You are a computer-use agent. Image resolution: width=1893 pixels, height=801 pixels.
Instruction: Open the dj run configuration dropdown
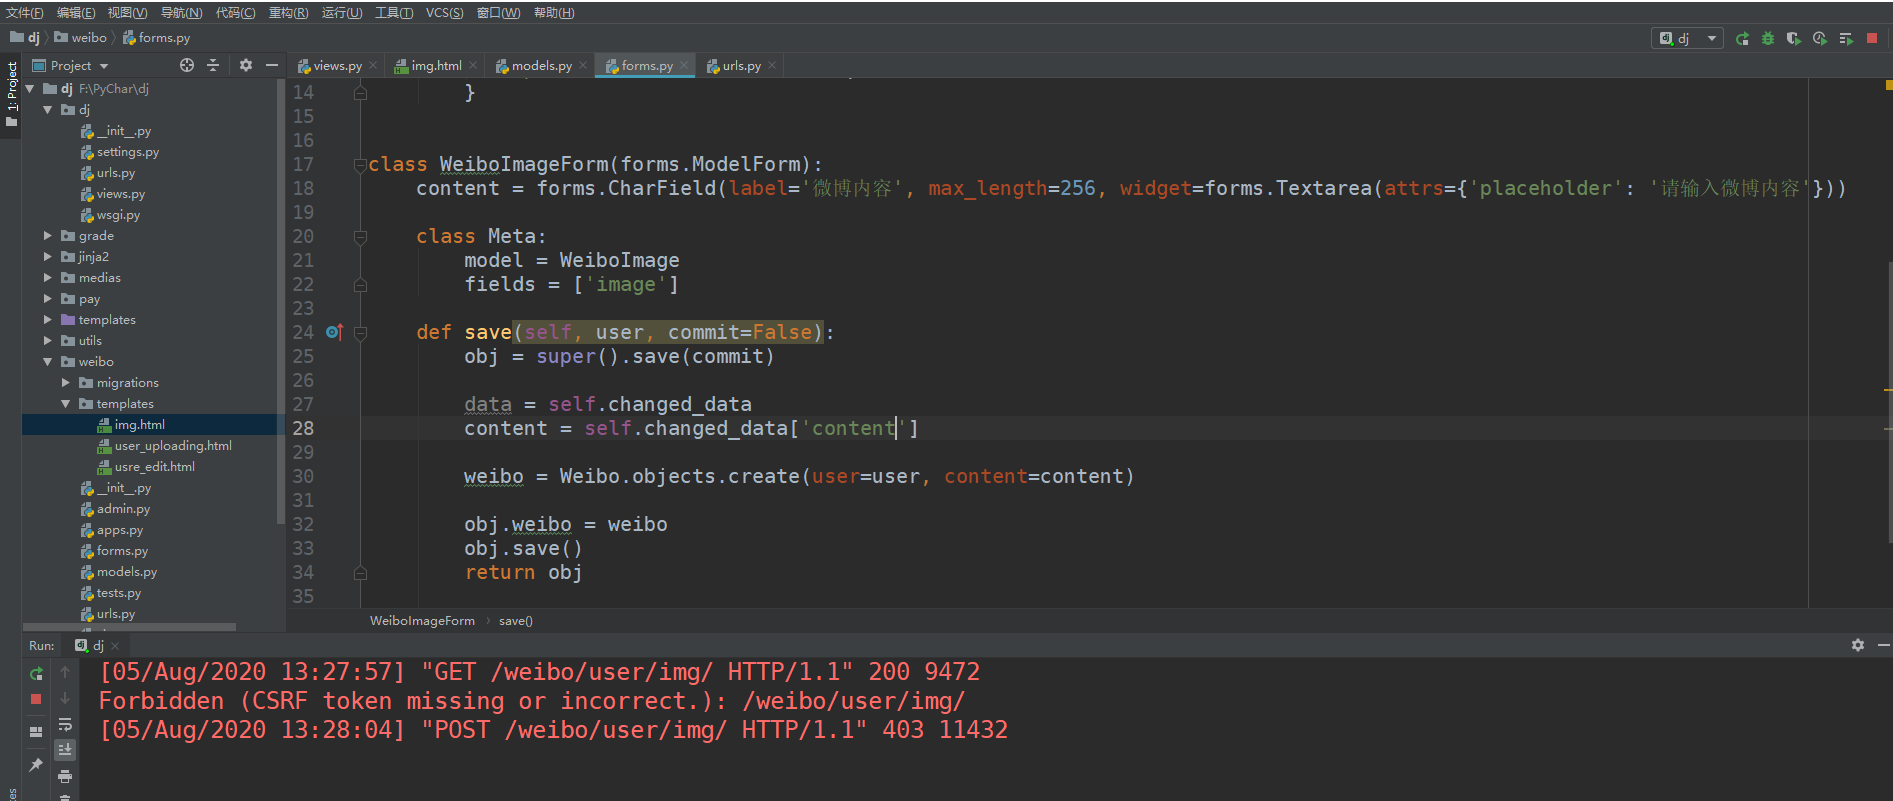pyautogui.click(x=1687, y=38)
